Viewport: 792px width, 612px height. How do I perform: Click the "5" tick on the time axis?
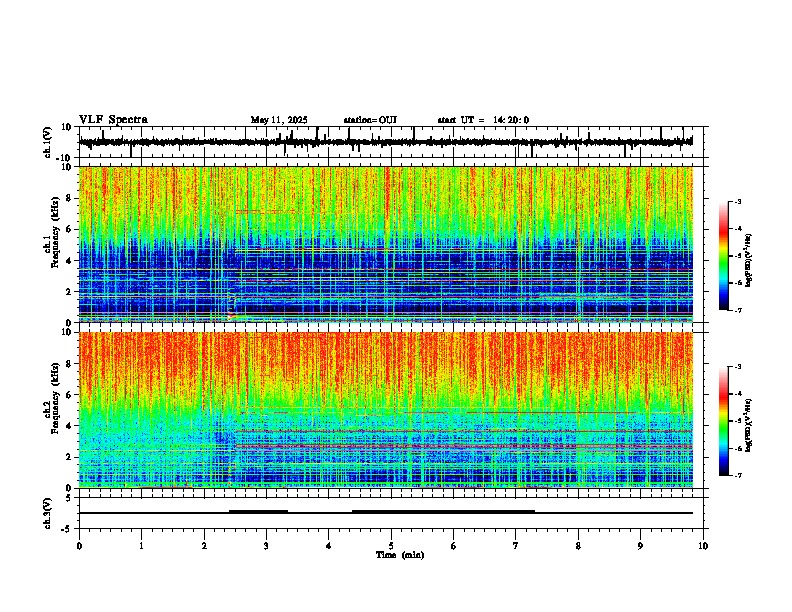(391, 546)
